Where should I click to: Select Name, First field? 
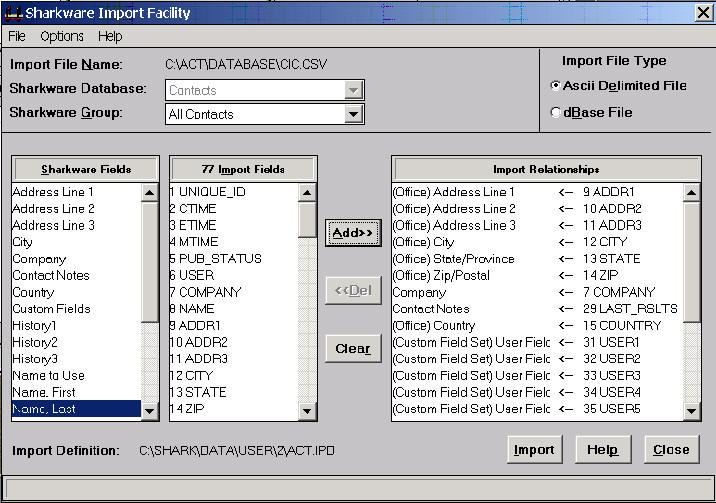point(76,392)
